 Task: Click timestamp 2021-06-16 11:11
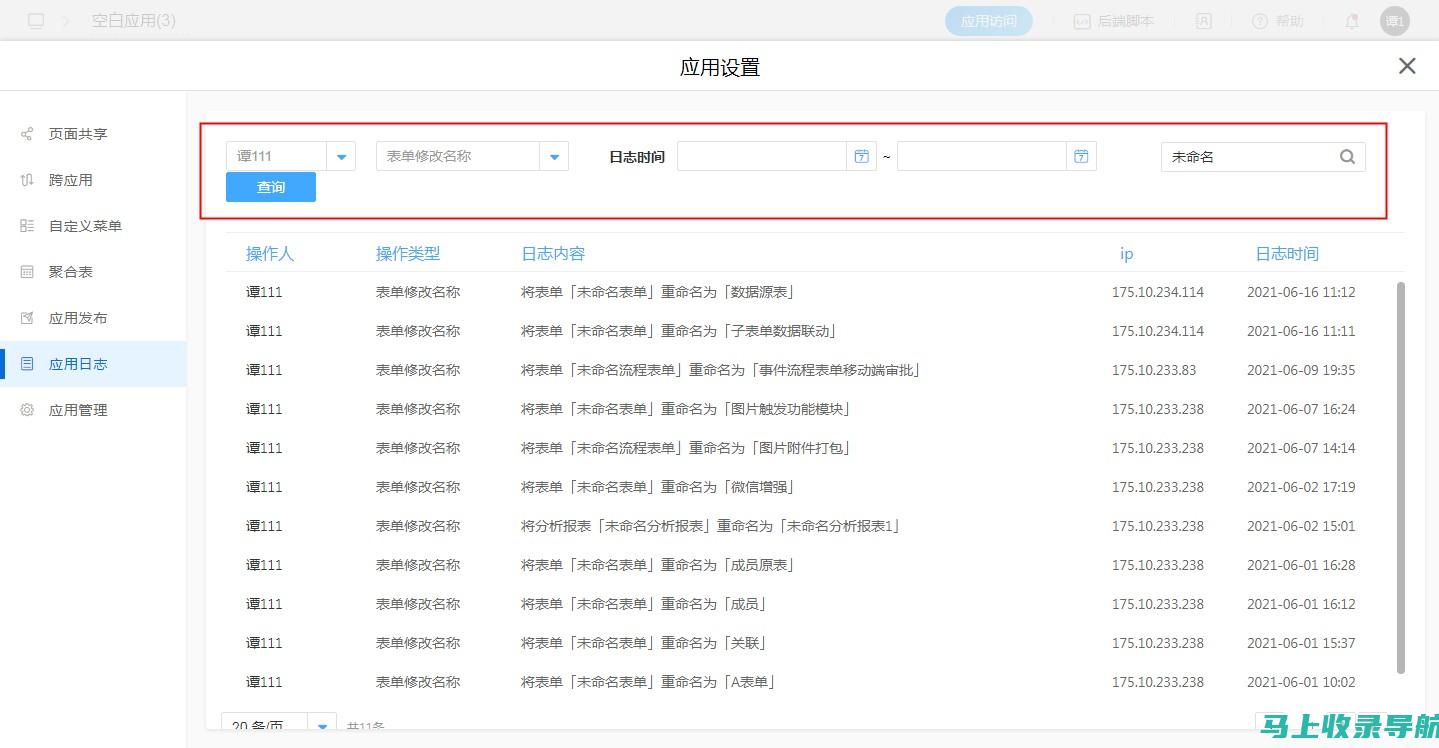[1301, 331]
